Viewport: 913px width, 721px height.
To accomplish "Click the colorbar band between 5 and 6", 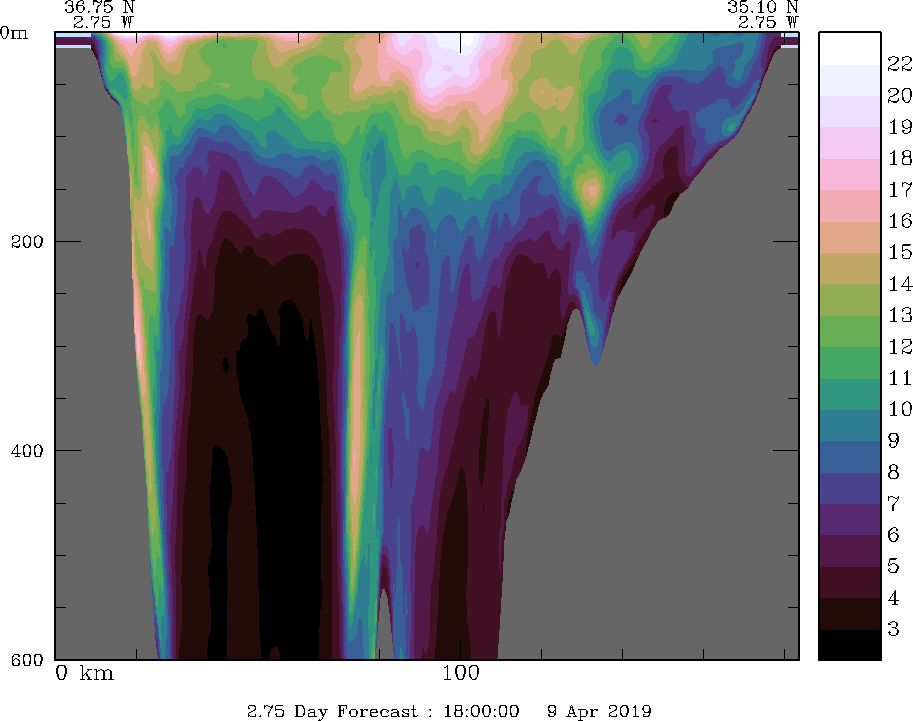I will (x=850, y=552).
